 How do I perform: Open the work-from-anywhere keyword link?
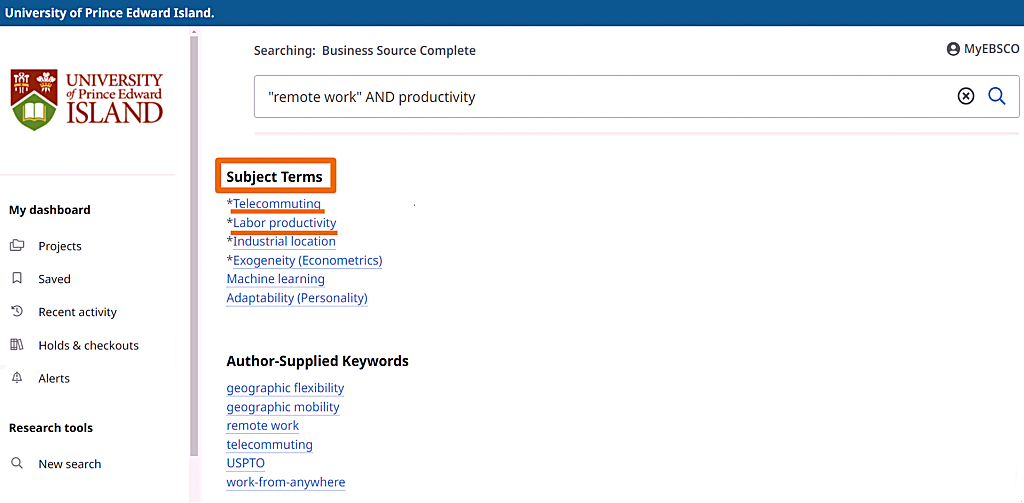286,482
